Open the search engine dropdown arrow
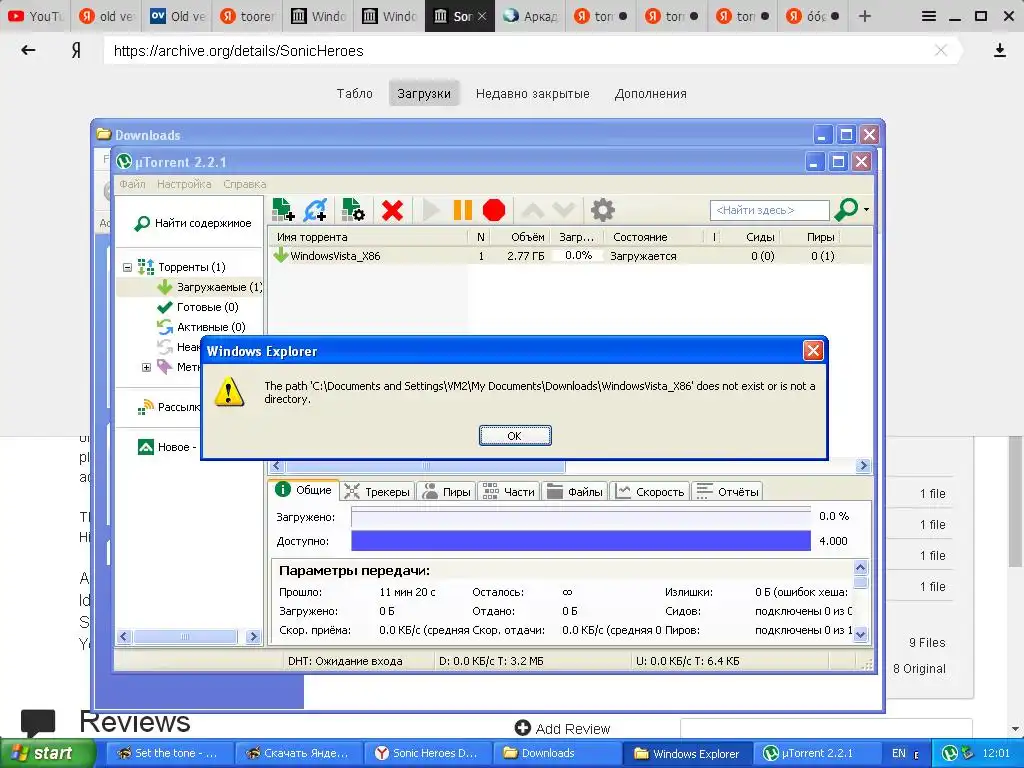Image resolution: width=1024 pixels, height=768 pixels. pyautogui.click(x=867, y=210)
